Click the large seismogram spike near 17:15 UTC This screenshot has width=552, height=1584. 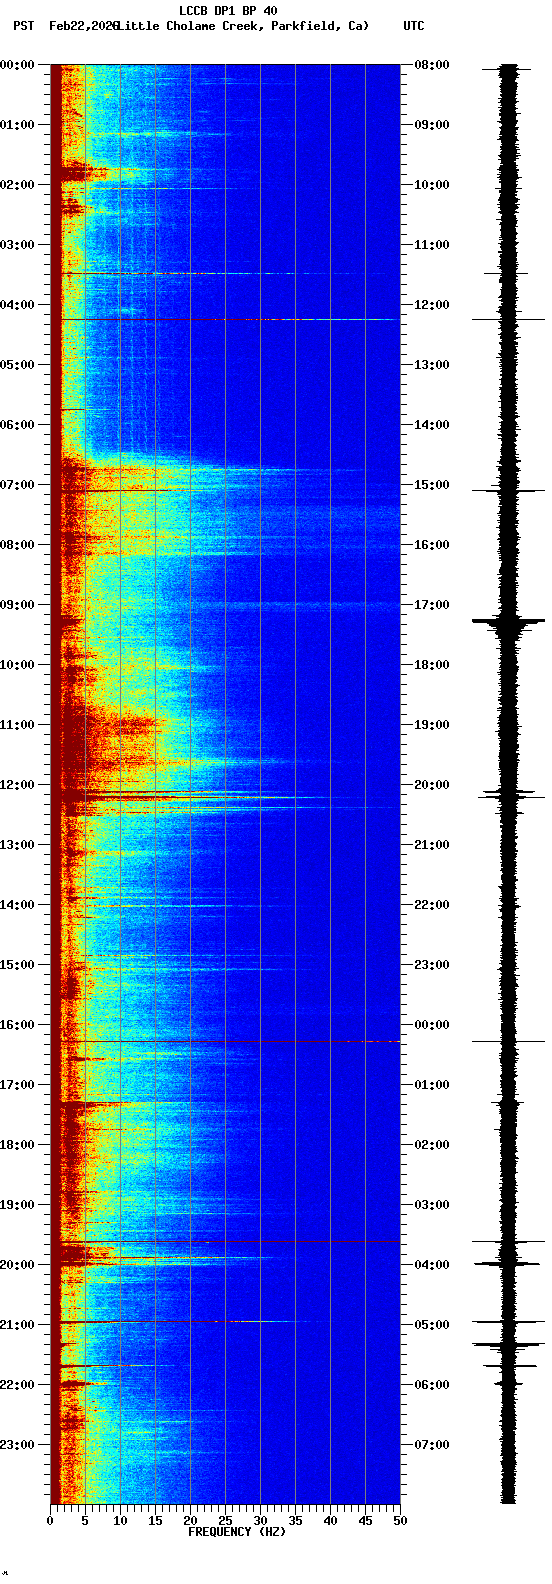[508, 622]
